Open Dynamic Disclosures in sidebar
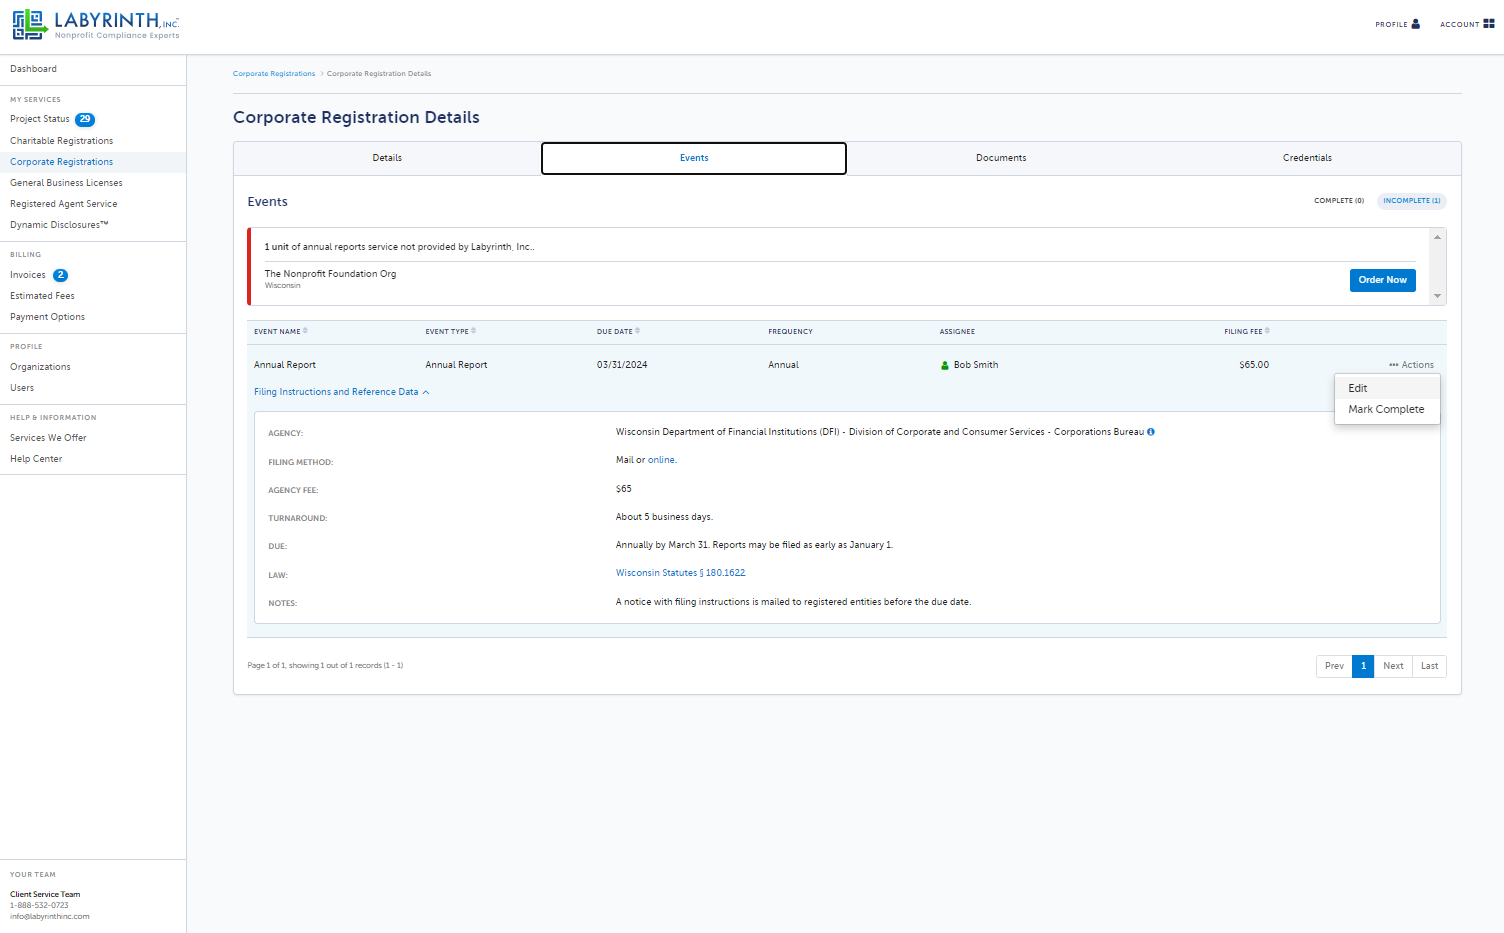 coord(59,225)
